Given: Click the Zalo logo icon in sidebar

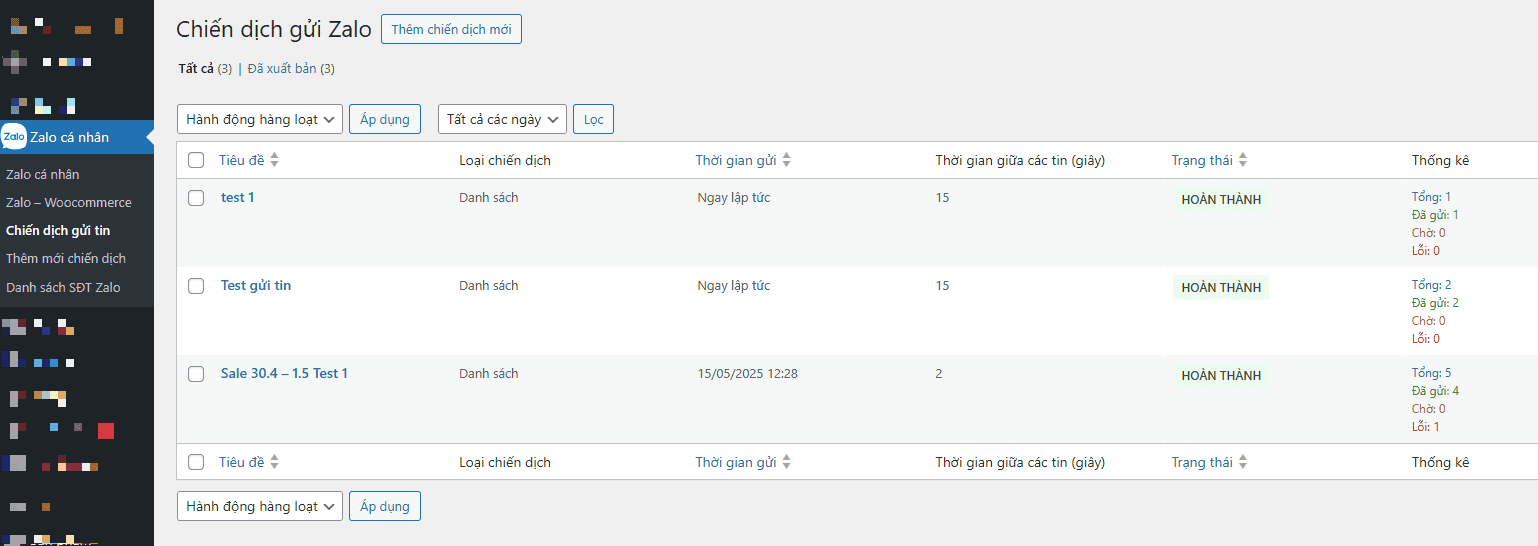Looking at the screenshot, I should point(14,137).
